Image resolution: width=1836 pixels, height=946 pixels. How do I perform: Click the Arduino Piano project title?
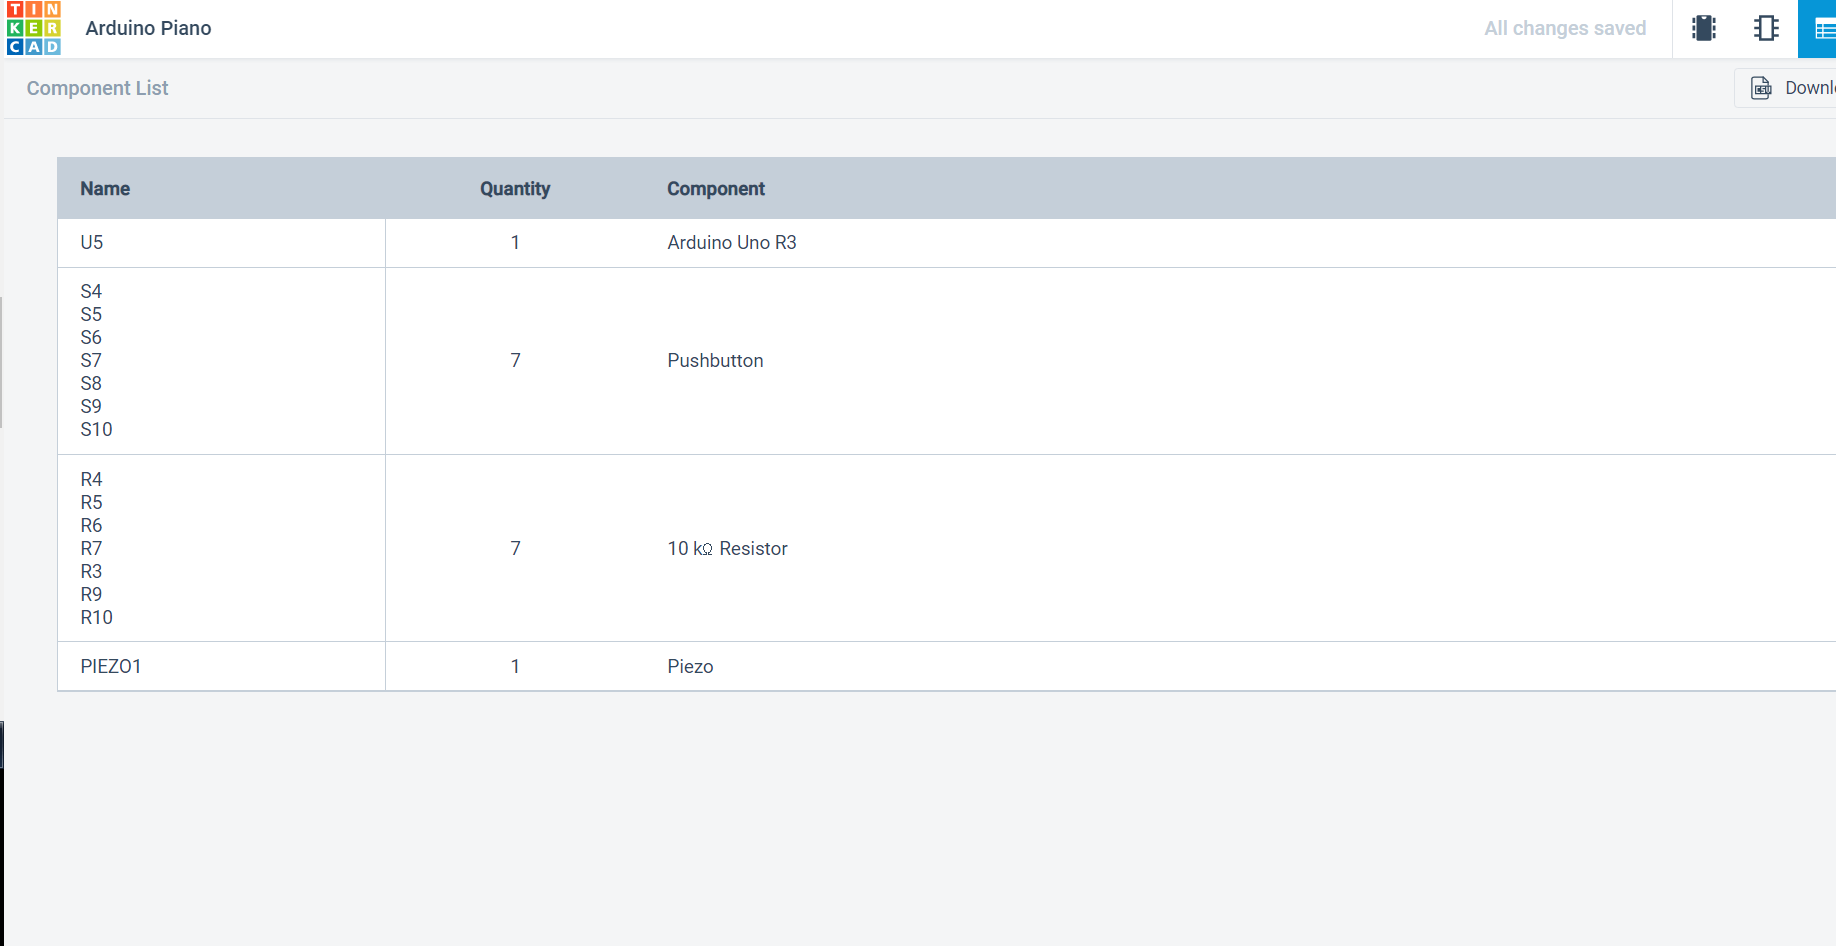148,28
